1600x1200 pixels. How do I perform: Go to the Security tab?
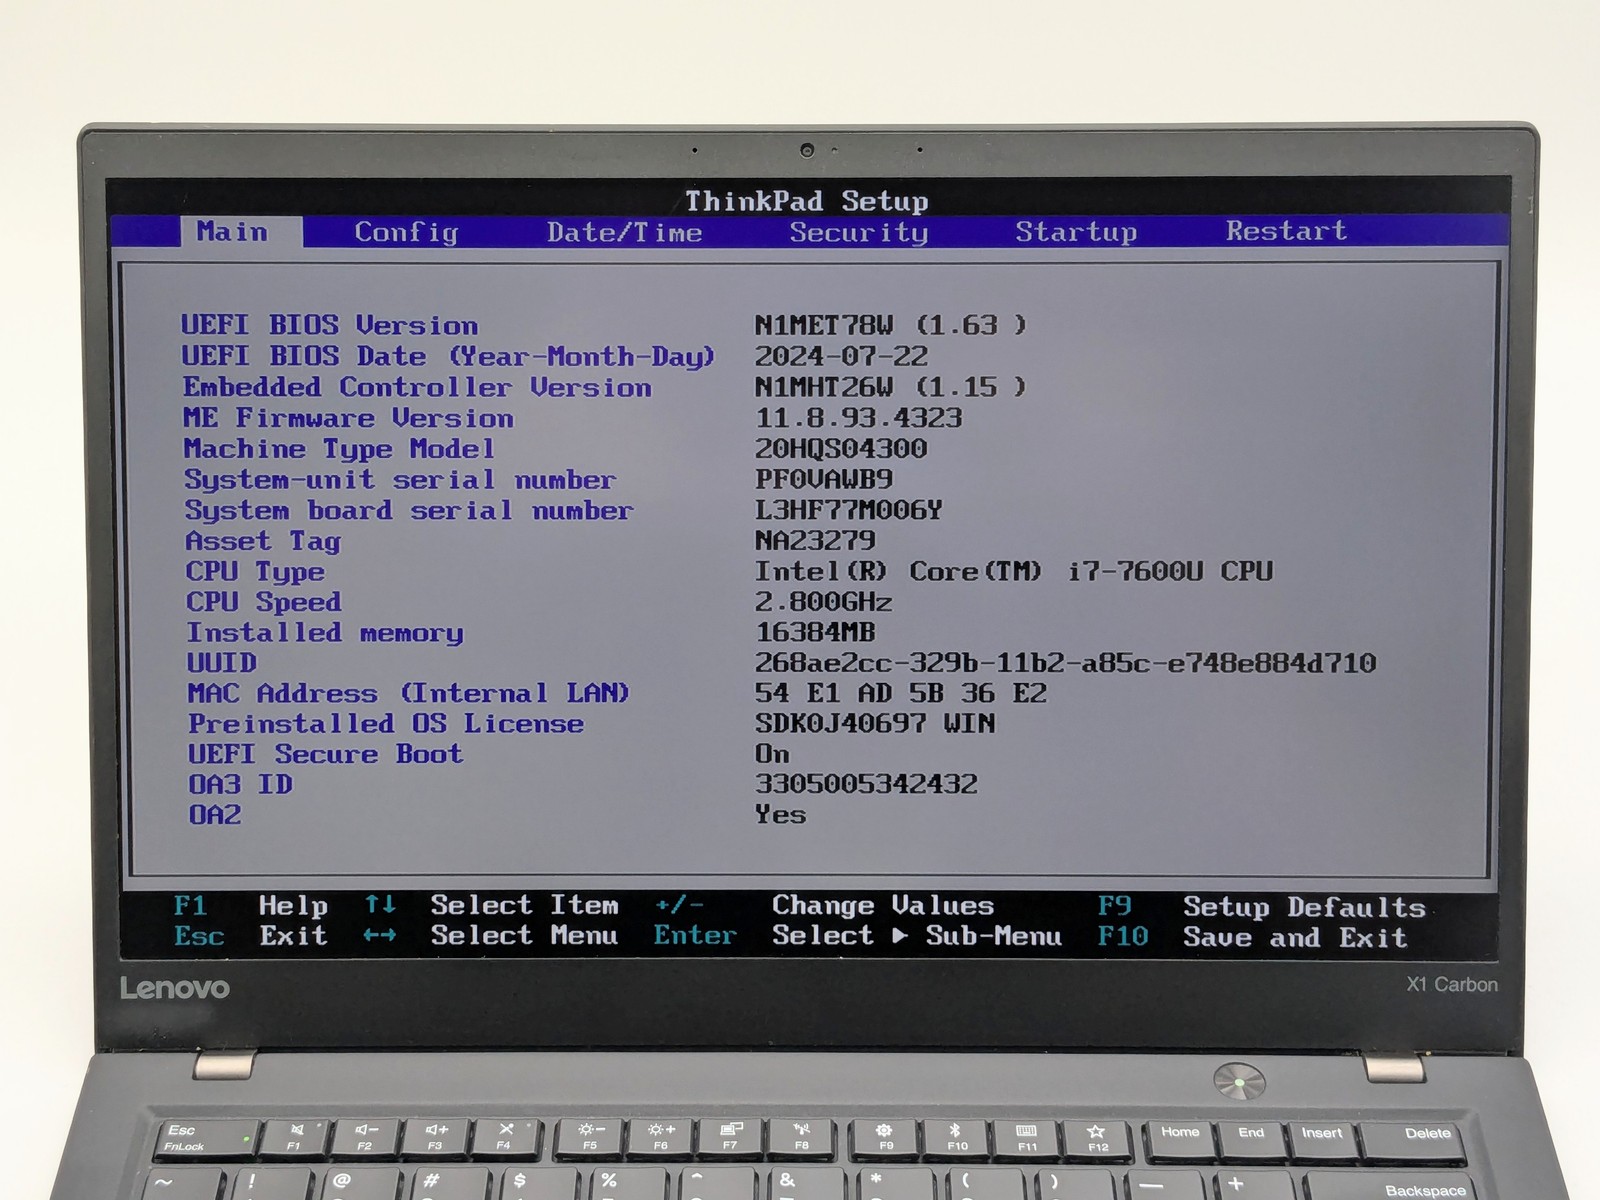(x=858, y=232)
